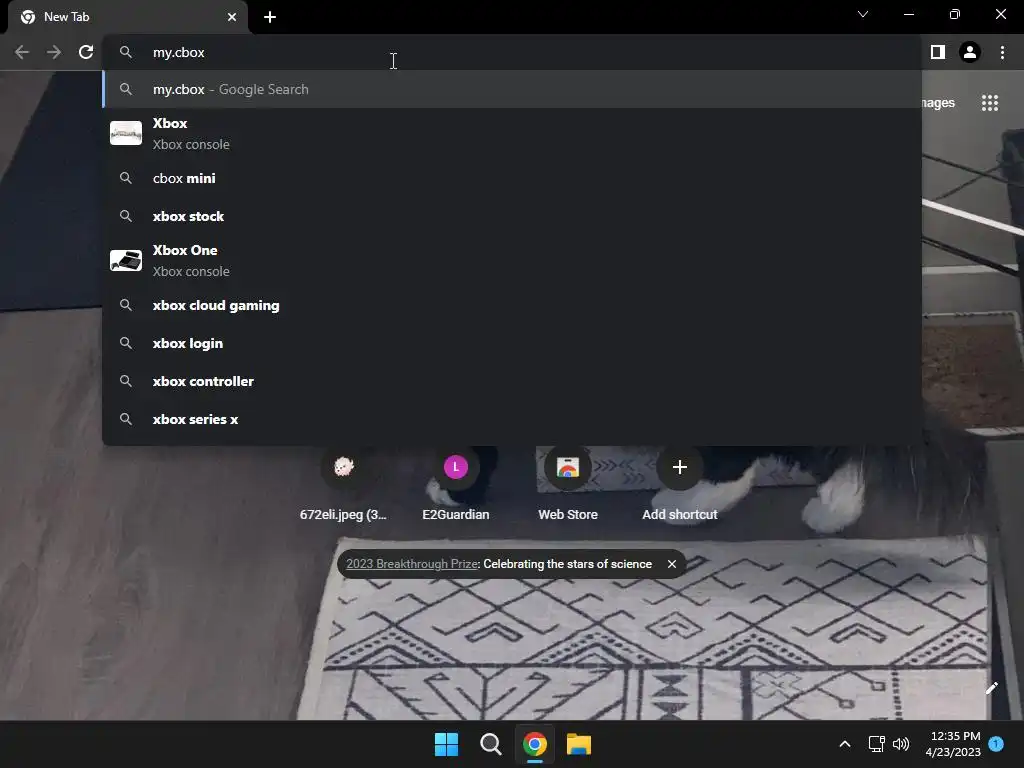Image resolution: width=1024 pixels, height=768 pixels.
Task: Open the clock showing 12:35 PM
Action: click(953, 744)
